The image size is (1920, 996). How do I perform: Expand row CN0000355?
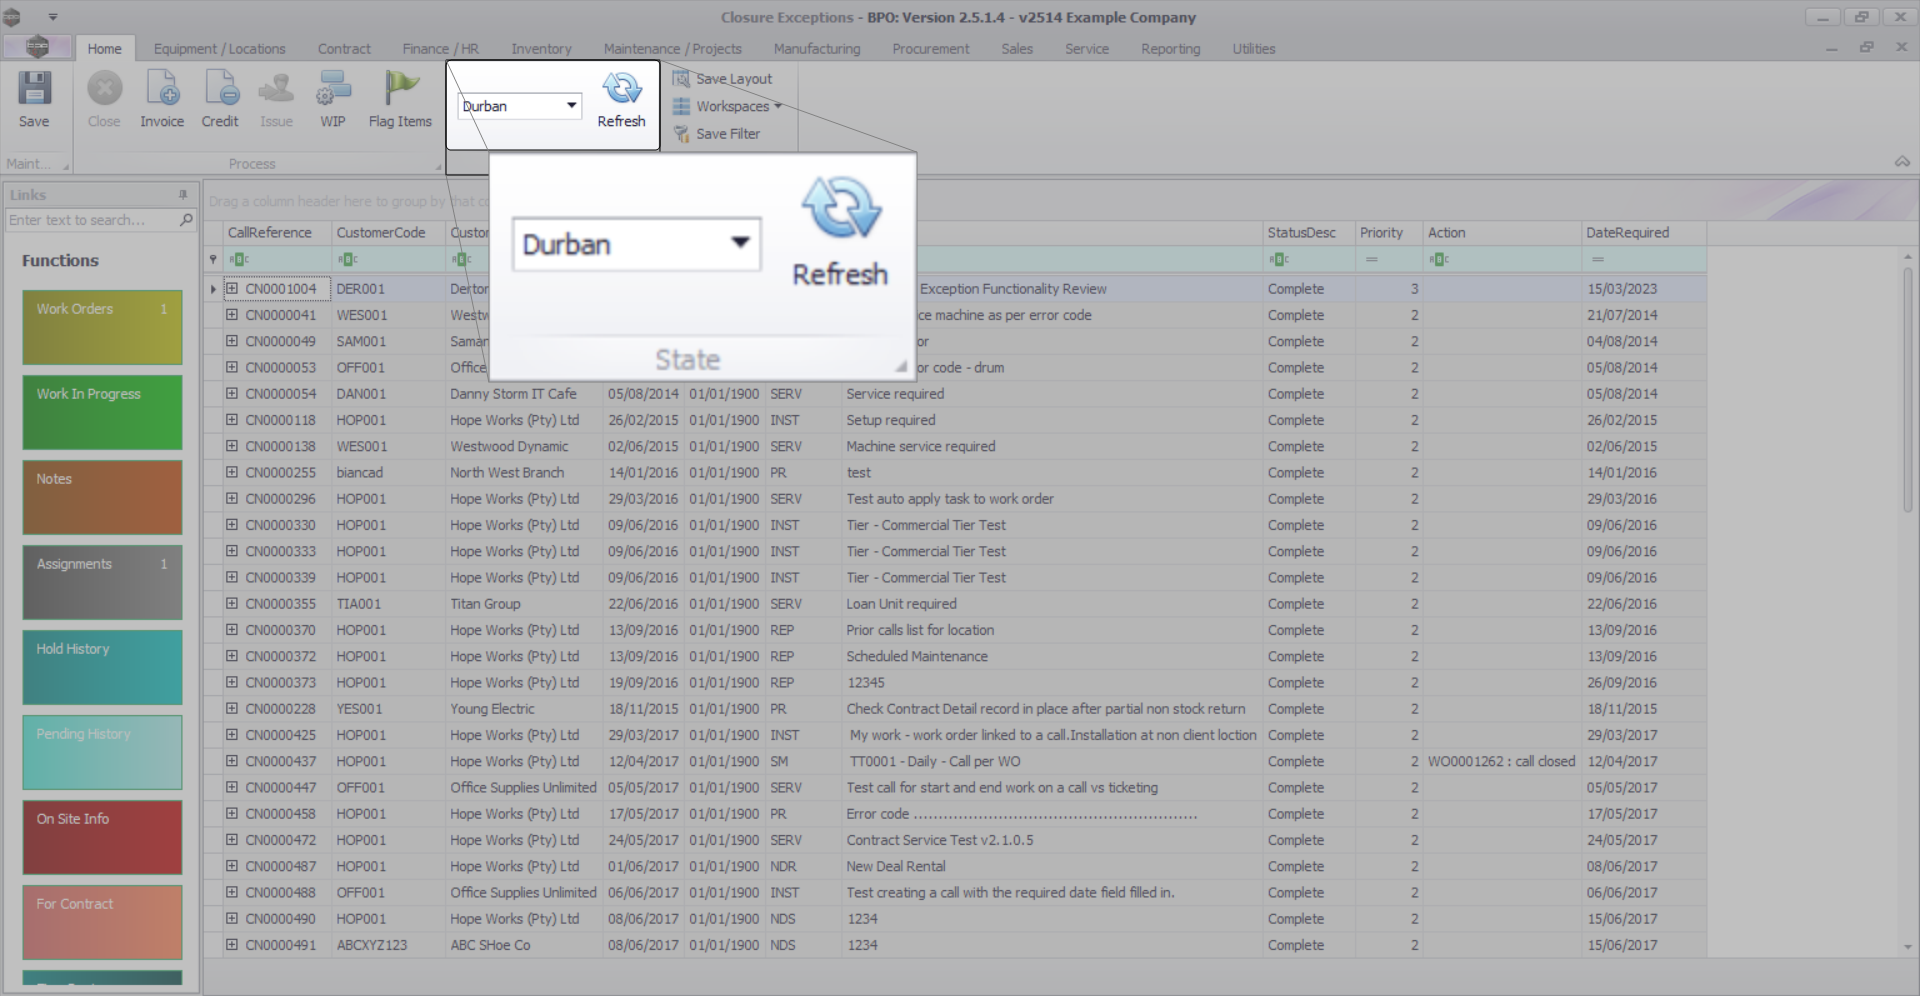point(232,604)
